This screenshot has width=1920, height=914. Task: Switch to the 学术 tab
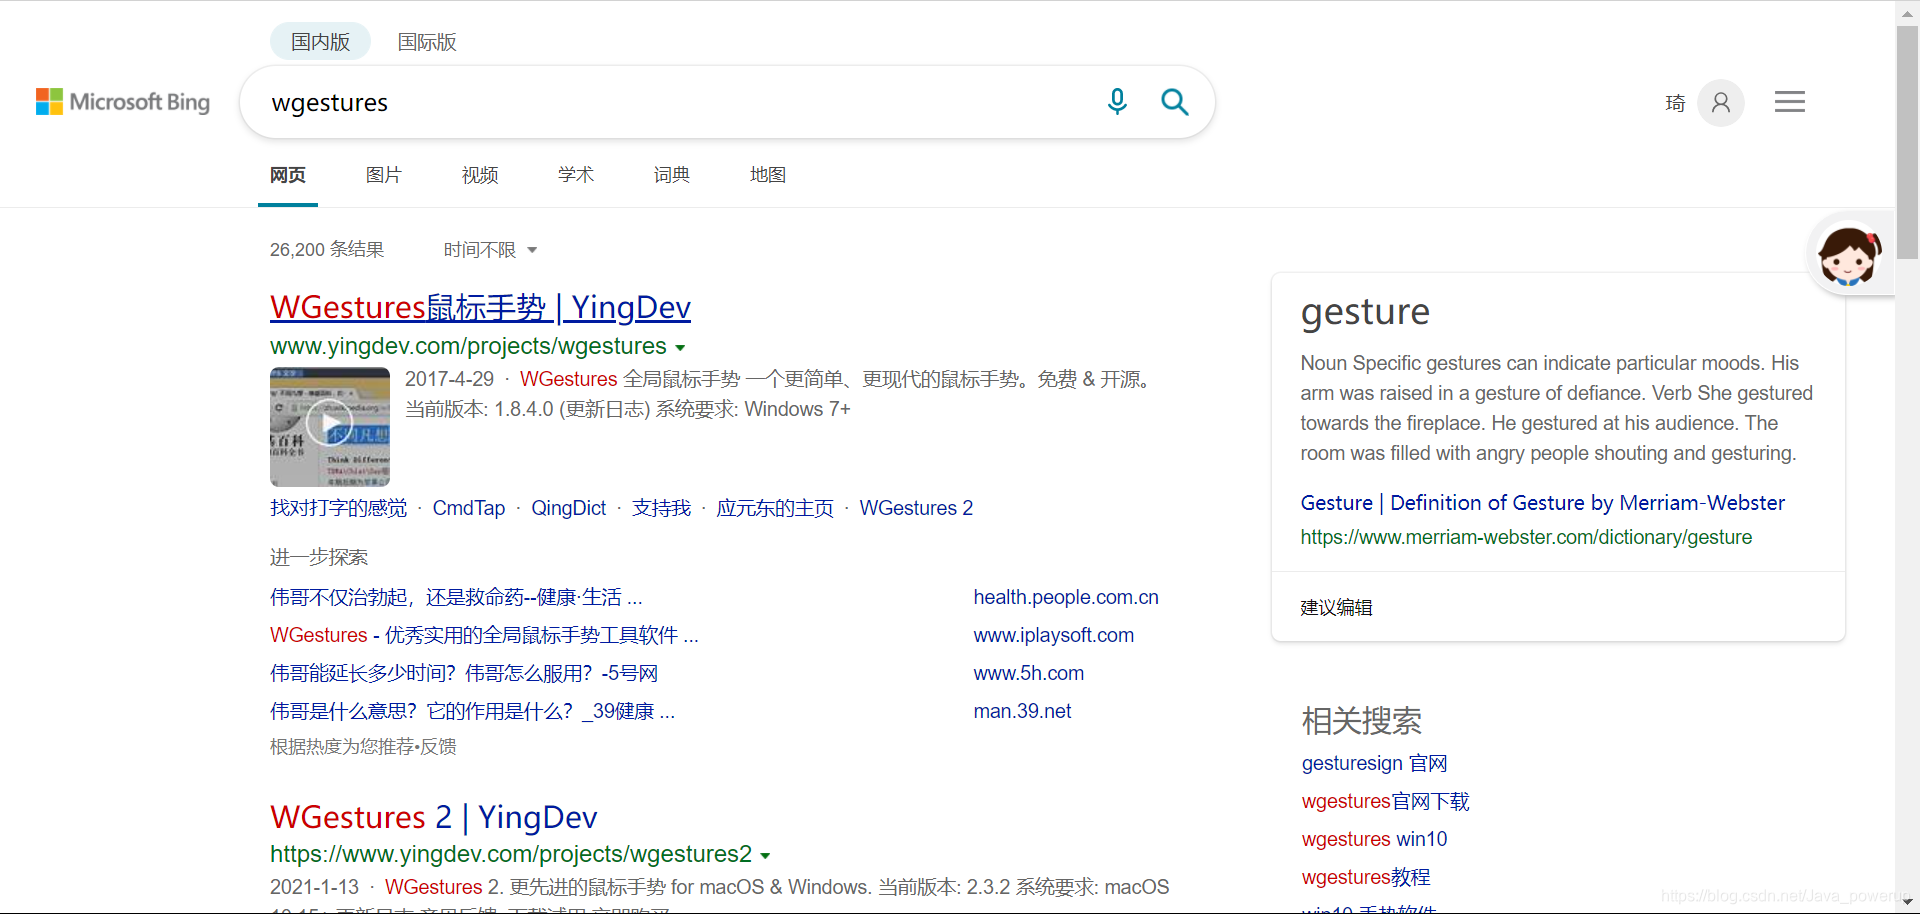(x=576, y=175)
